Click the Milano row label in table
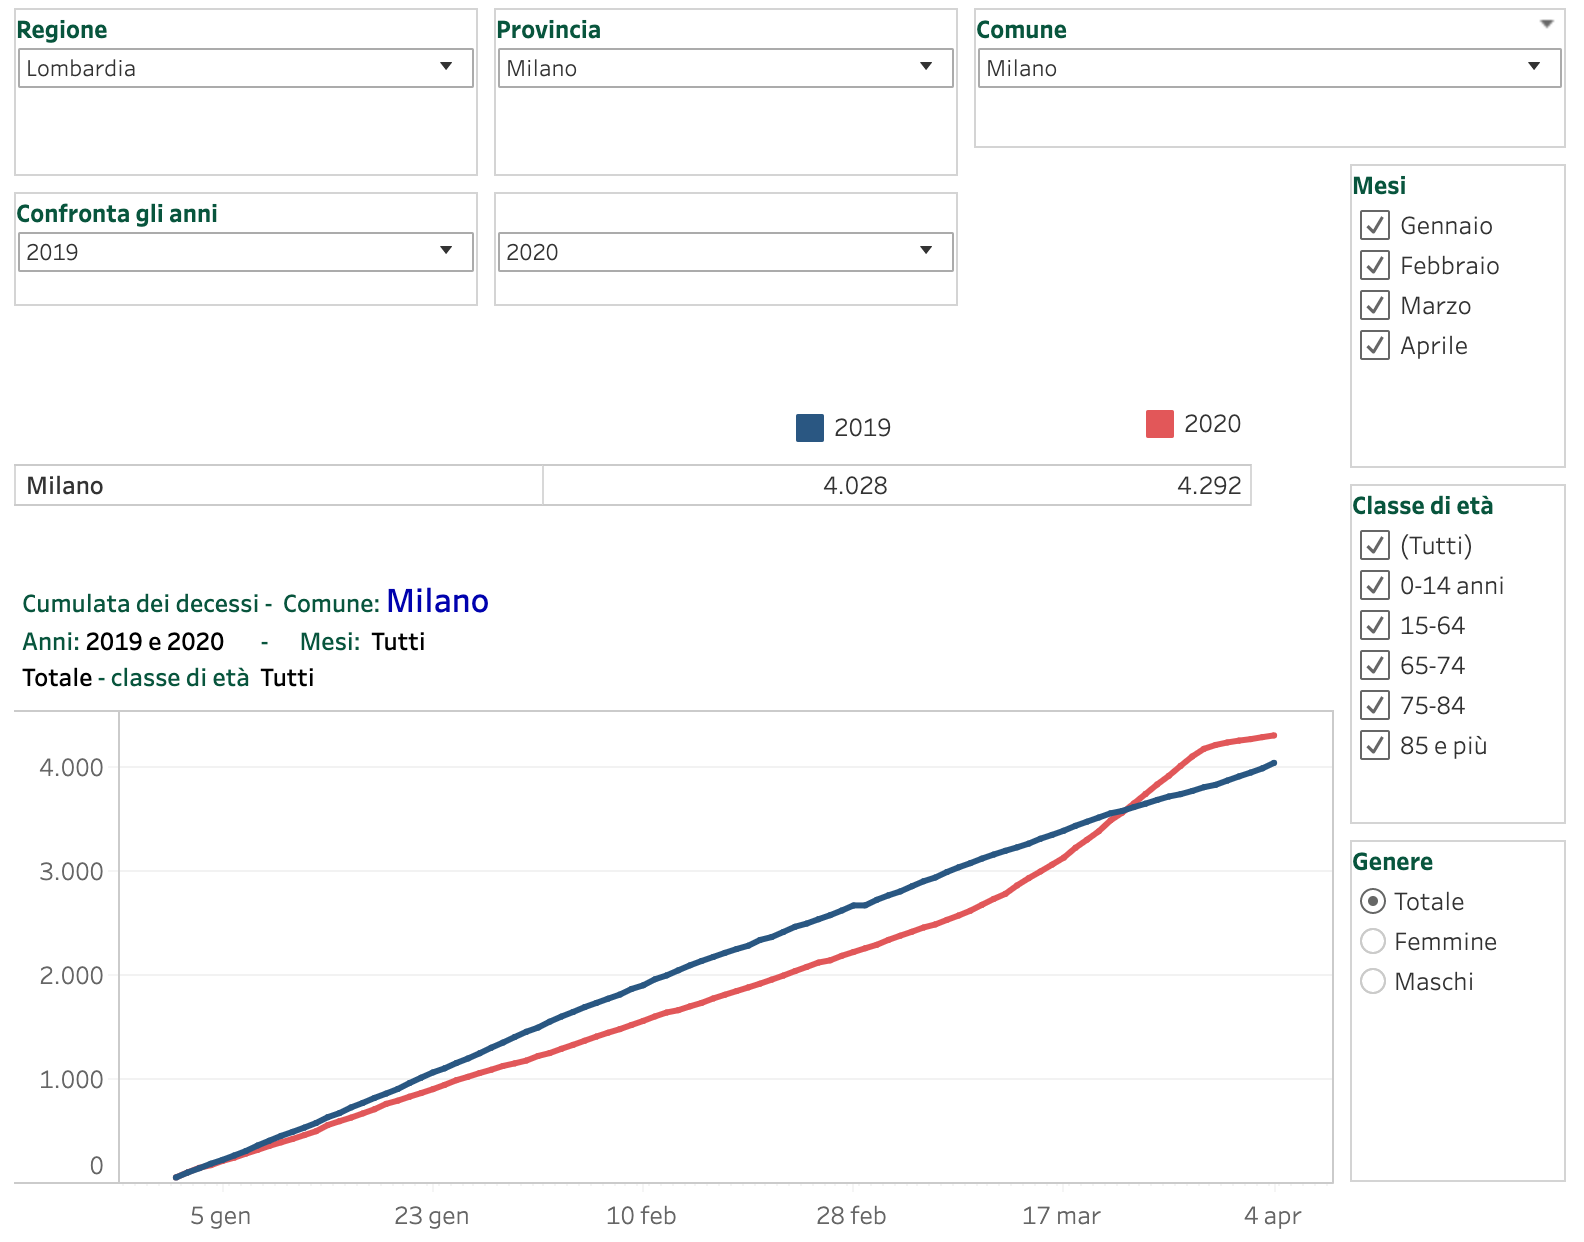Viewport: 1584px width, 1242px height. pos(65,486)
